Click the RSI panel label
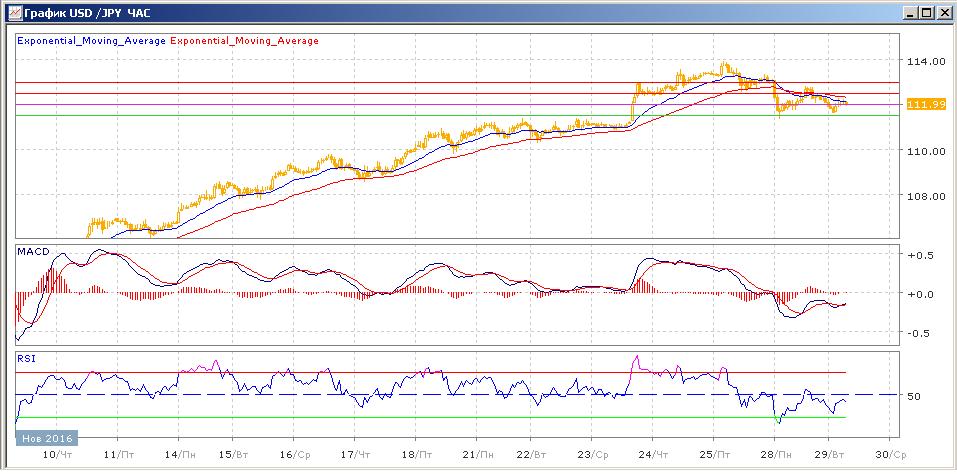This screenshot has height=474, width=957. point(26,358)
